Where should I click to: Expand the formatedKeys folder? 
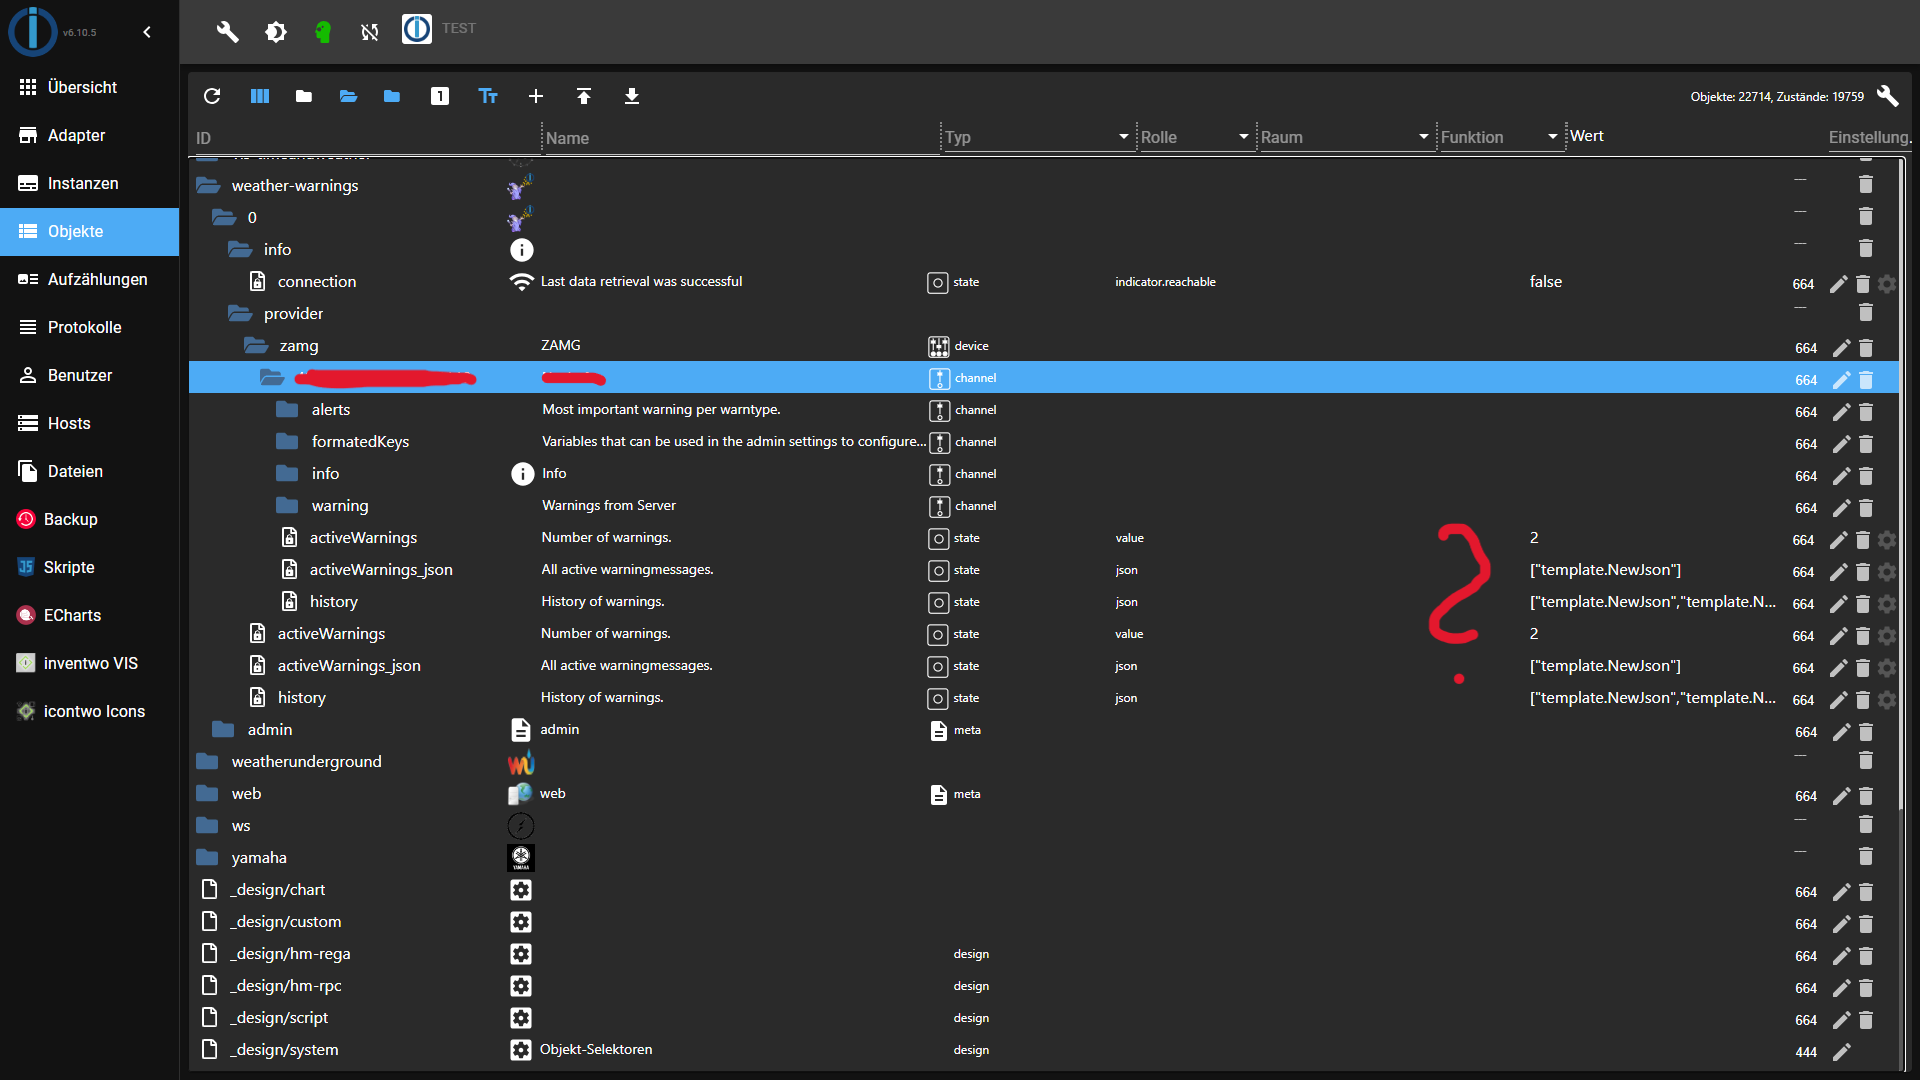(288, 441)
